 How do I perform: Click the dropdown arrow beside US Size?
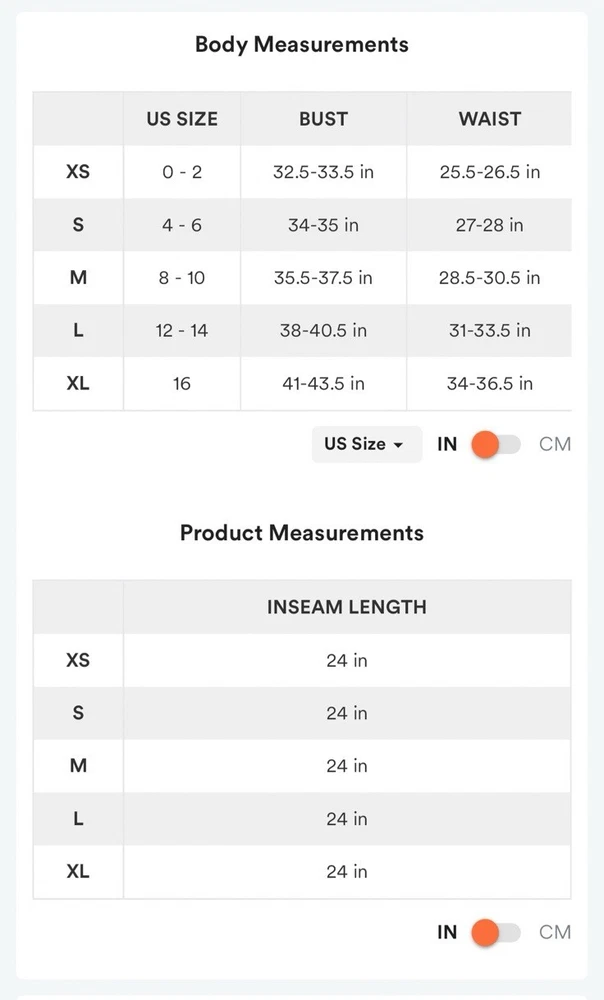point(398,445)
